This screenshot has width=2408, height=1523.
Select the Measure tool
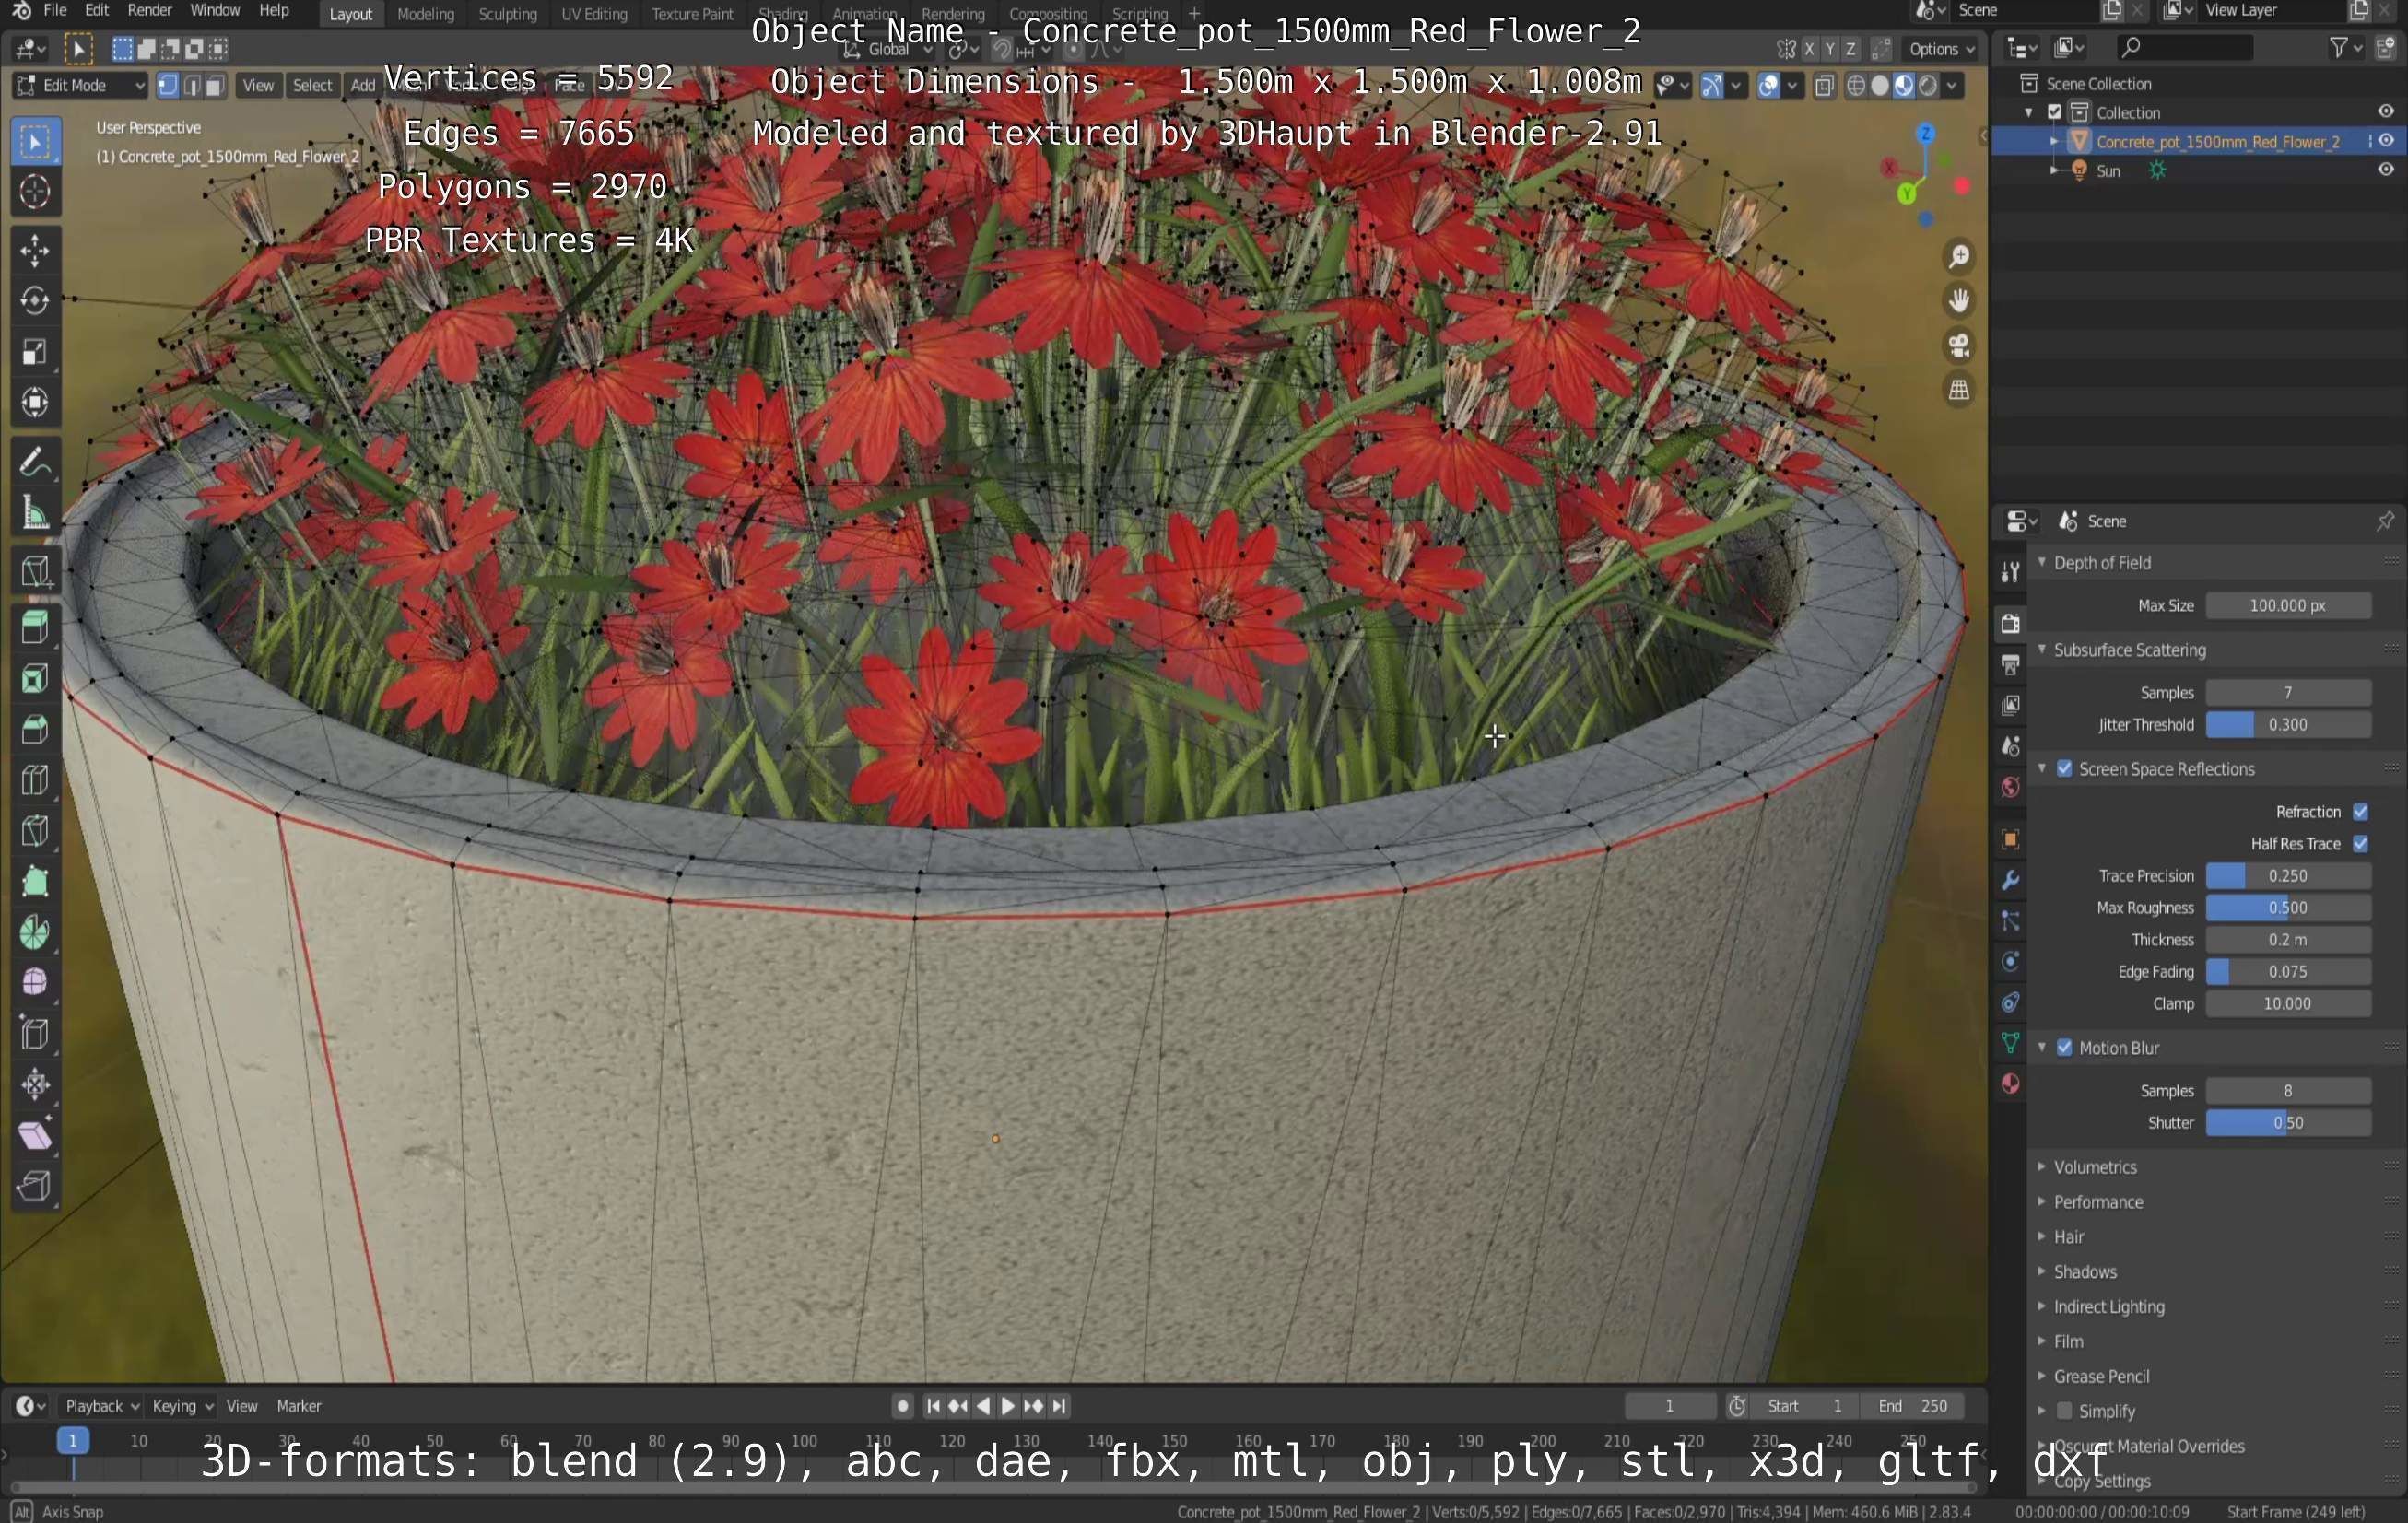point(35,513)
